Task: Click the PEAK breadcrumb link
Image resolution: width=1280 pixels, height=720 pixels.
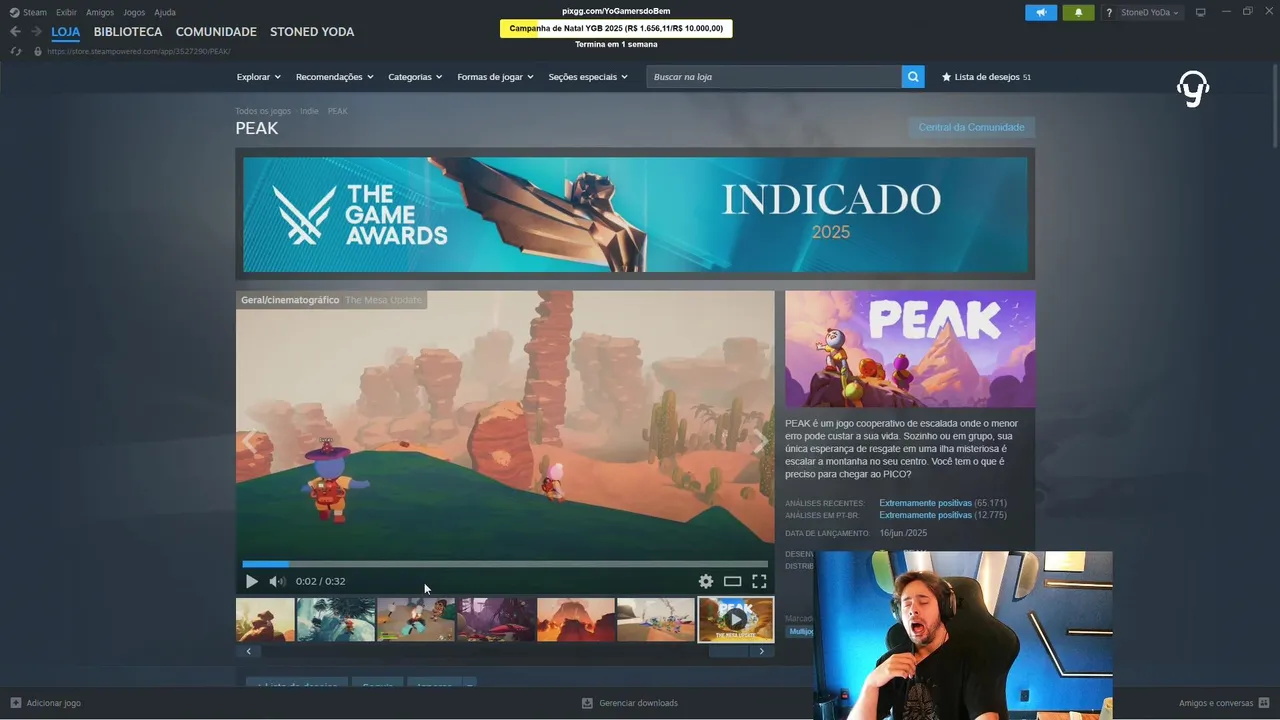Action: tap(338, 111)
